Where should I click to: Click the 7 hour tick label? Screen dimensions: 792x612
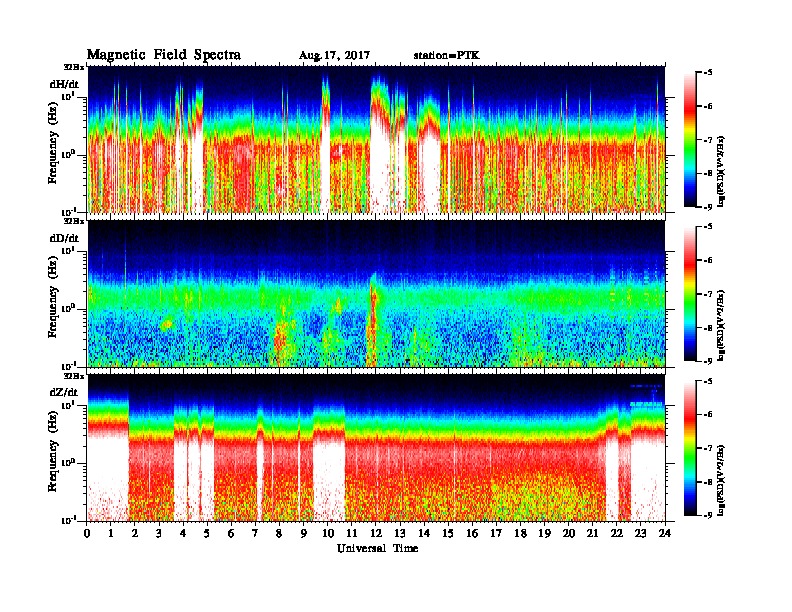click(256, 534)
